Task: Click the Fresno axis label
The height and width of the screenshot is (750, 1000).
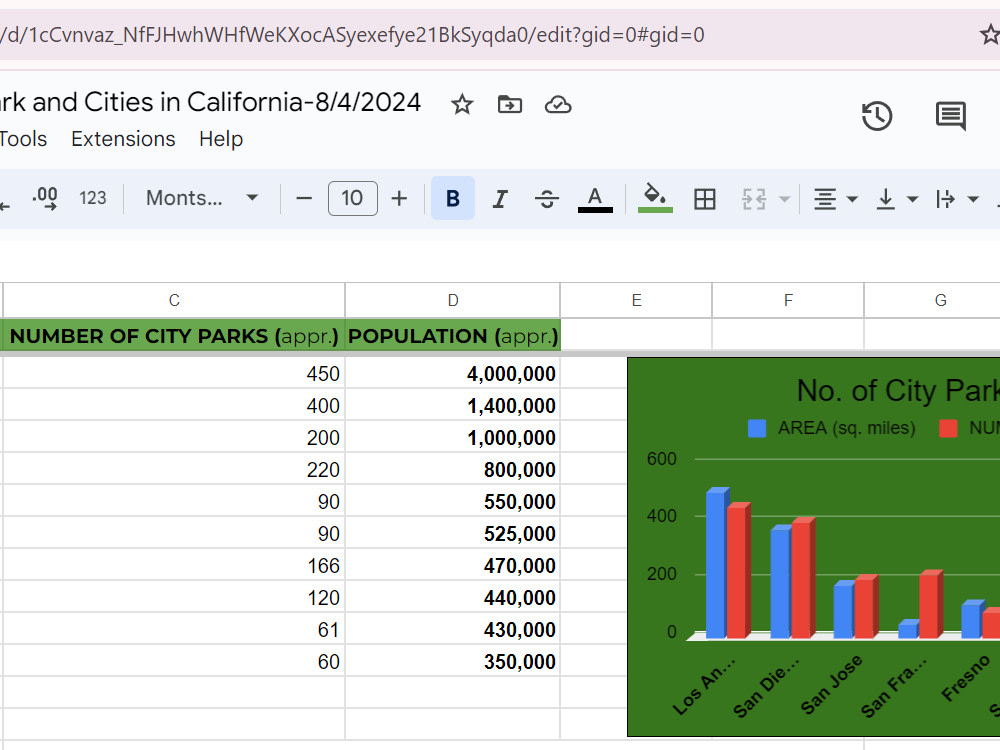Action: point(966,677)
